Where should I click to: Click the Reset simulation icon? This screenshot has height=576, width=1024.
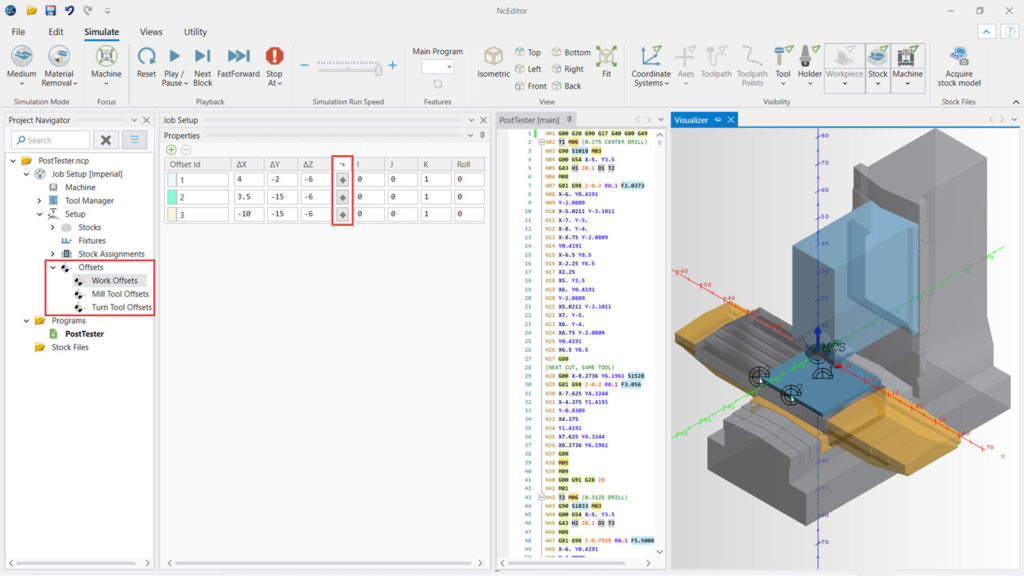click(146, 57)
